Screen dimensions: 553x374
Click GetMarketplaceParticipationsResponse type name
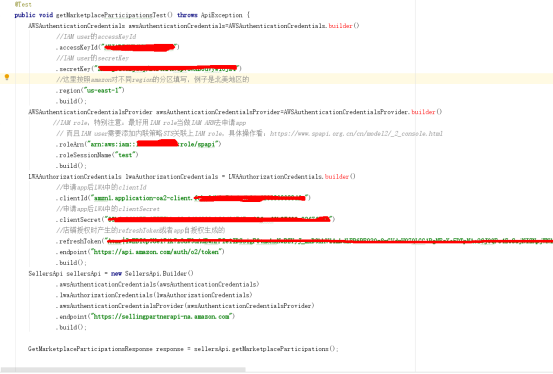[x=90, y=349]
